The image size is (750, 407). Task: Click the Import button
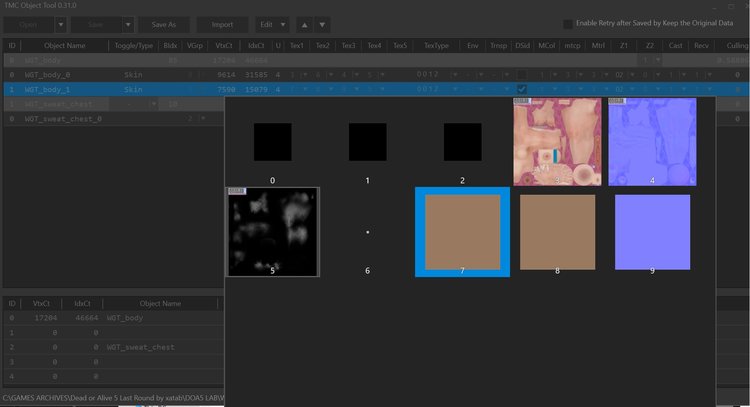[222, 25]
